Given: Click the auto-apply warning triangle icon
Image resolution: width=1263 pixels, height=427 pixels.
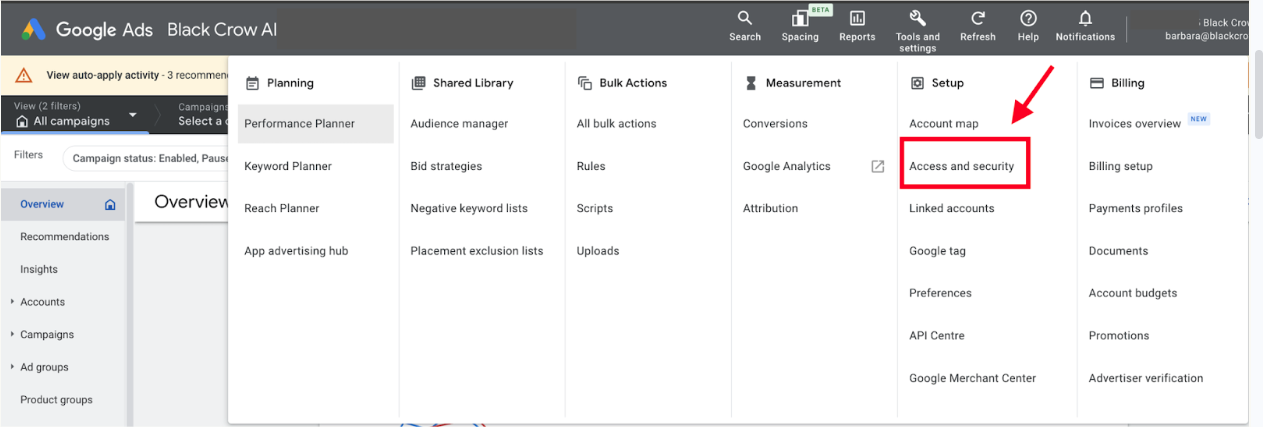Looking at the screenshot, I should (x=24, y=75).
